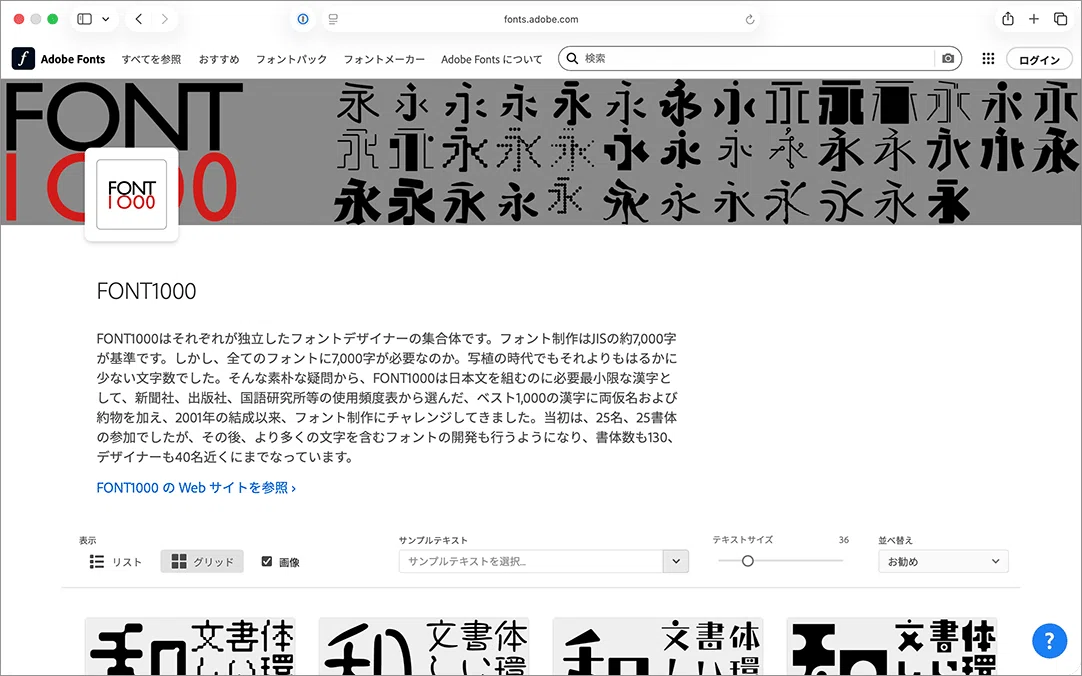Screen dimensions: 1082x676
Task: Go forward with Safari forward arrow
Action: pyautogui.click(x=164, y=19)
